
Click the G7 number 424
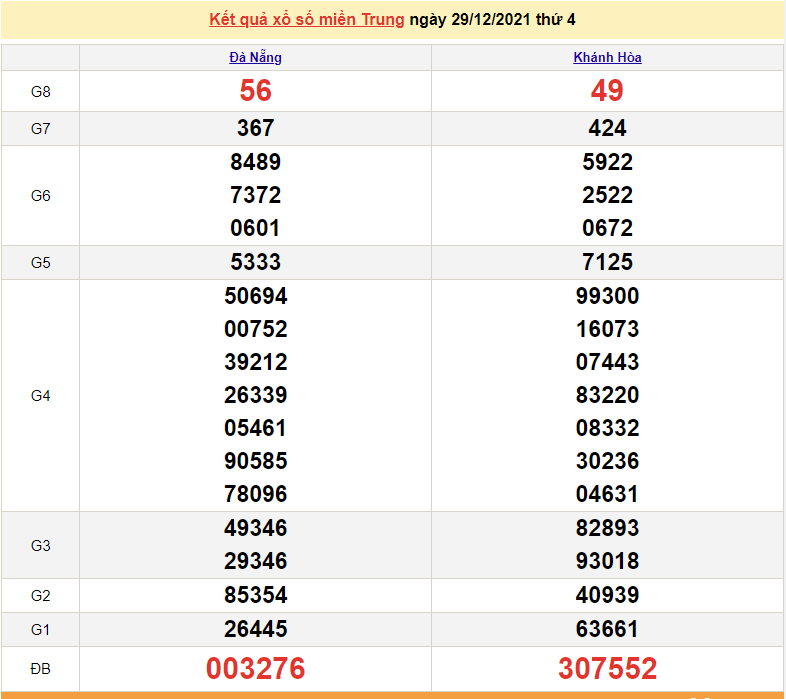click(607, 128)
